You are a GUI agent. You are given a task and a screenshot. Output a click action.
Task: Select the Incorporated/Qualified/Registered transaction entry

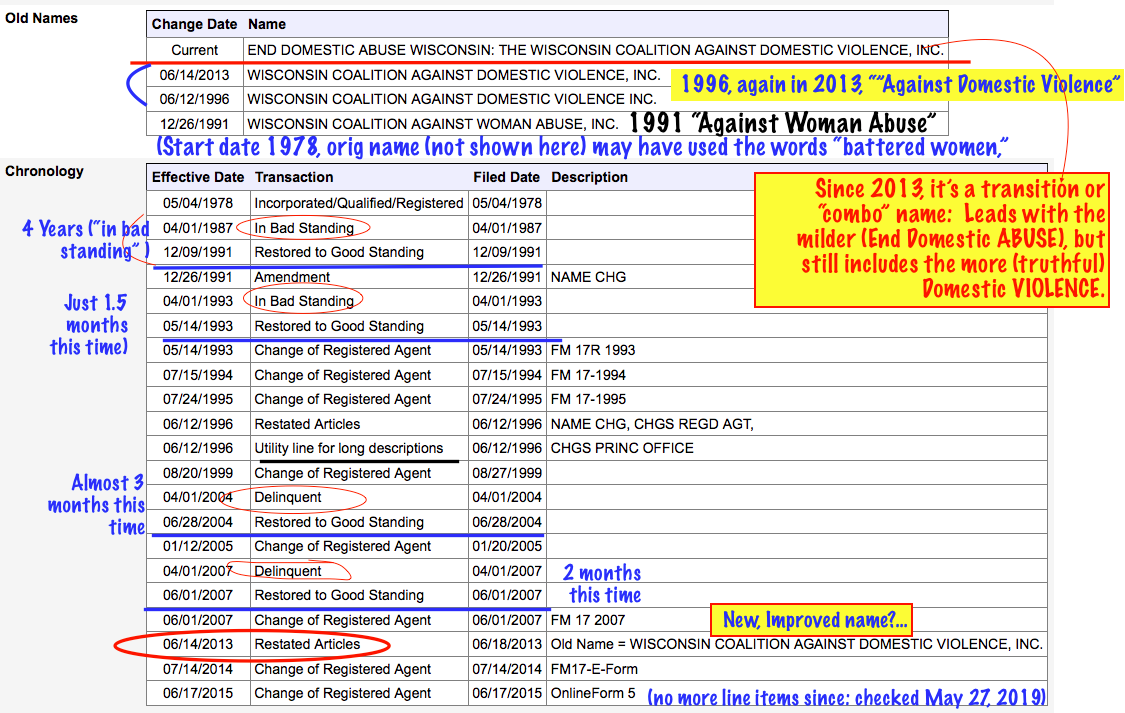click(x=358, y=203)
